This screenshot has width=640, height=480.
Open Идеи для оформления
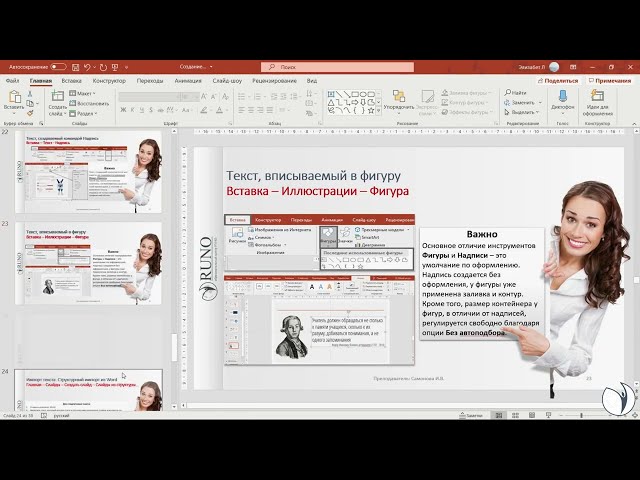(x=598, y=103)
